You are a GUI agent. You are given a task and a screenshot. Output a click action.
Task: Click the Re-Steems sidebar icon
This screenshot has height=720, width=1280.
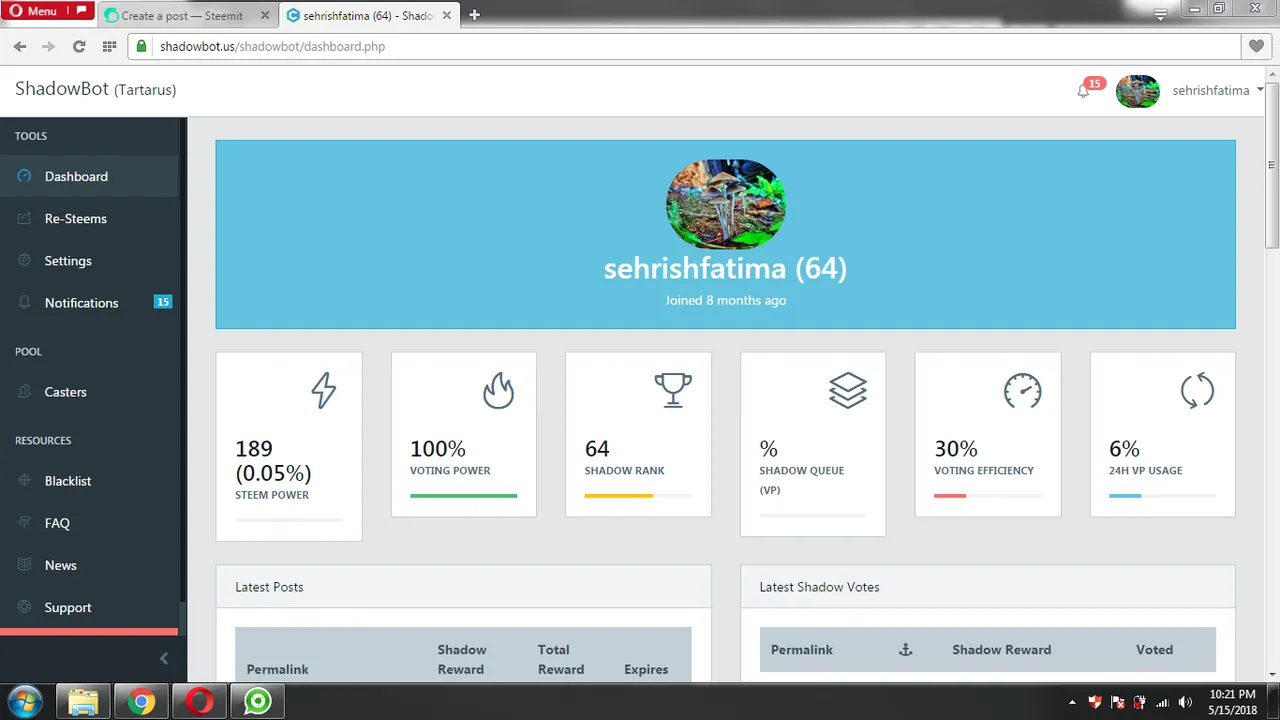24,218
